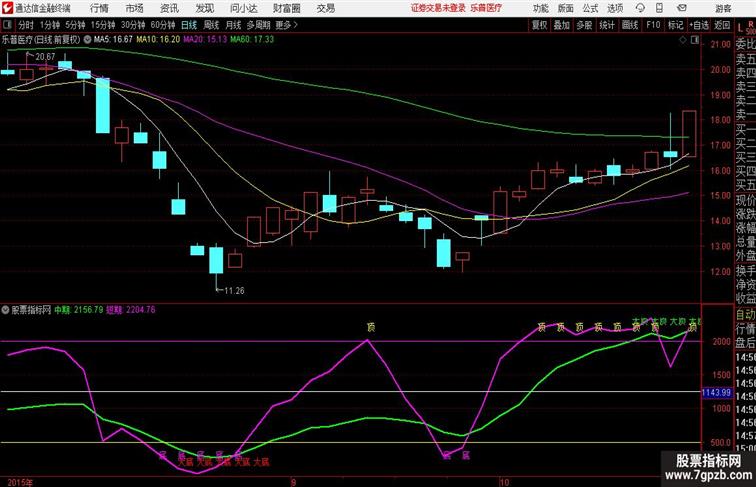Open the 选项 menu
The image size is (756, 487).
click(x=615, y=8)
